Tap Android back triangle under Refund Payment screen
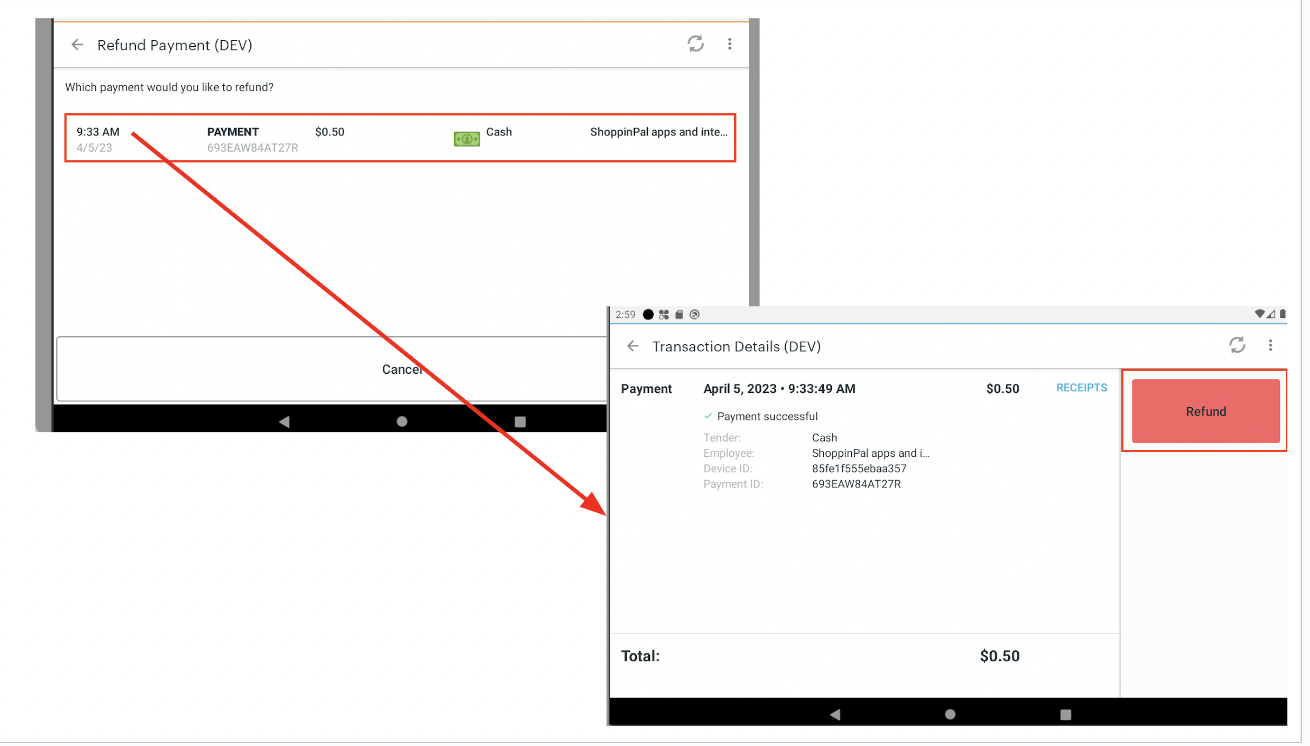 tap(284, 422)
